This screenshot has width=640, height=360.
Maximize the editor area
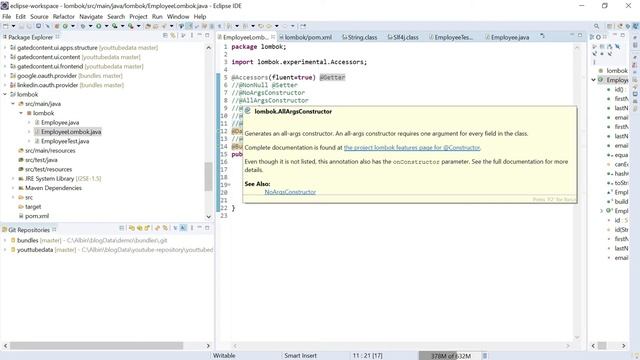tap(580, 36)
